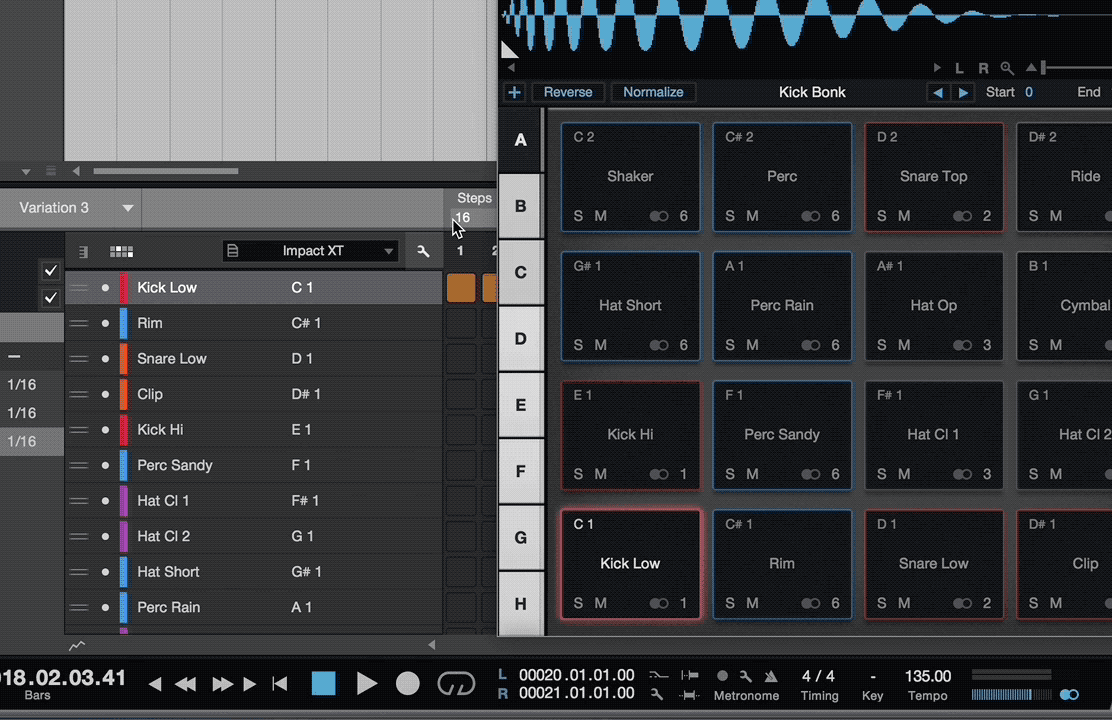Open the Impact XT instrument selector dropdown
The width and height of the screenshot is (1112, 720).
pyautogui.click(x=310, y=250)
